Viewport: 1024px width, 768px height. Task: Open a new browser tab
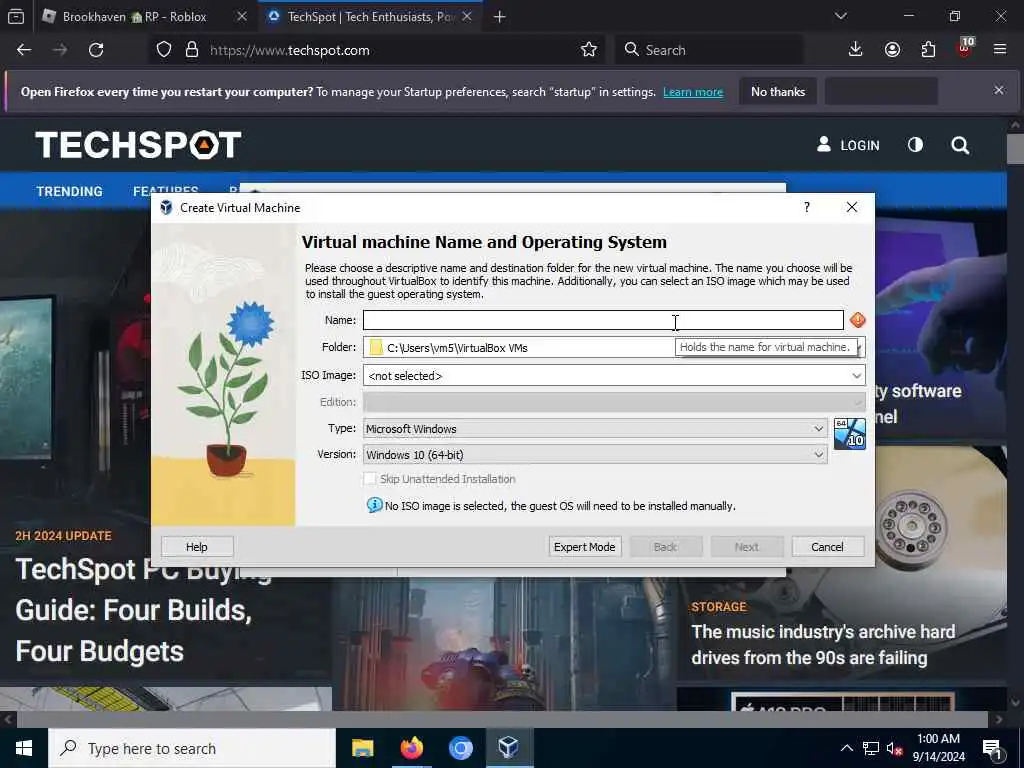pyautogui.click(x=499, y=17)
